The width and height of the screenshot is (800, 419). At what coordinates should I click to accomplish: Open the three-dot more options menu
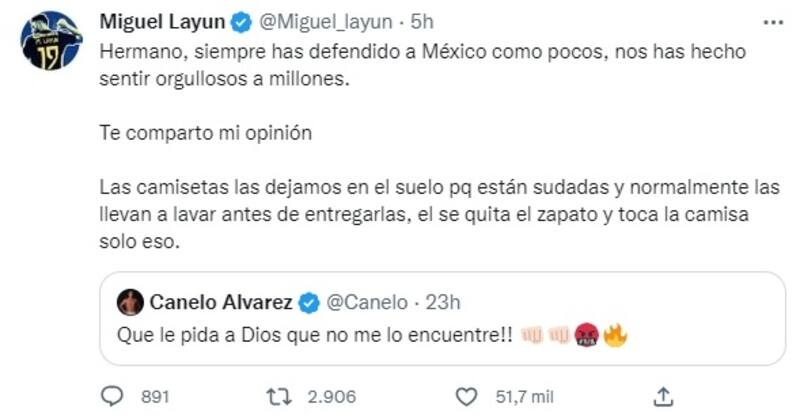click(x=773, y=21)
